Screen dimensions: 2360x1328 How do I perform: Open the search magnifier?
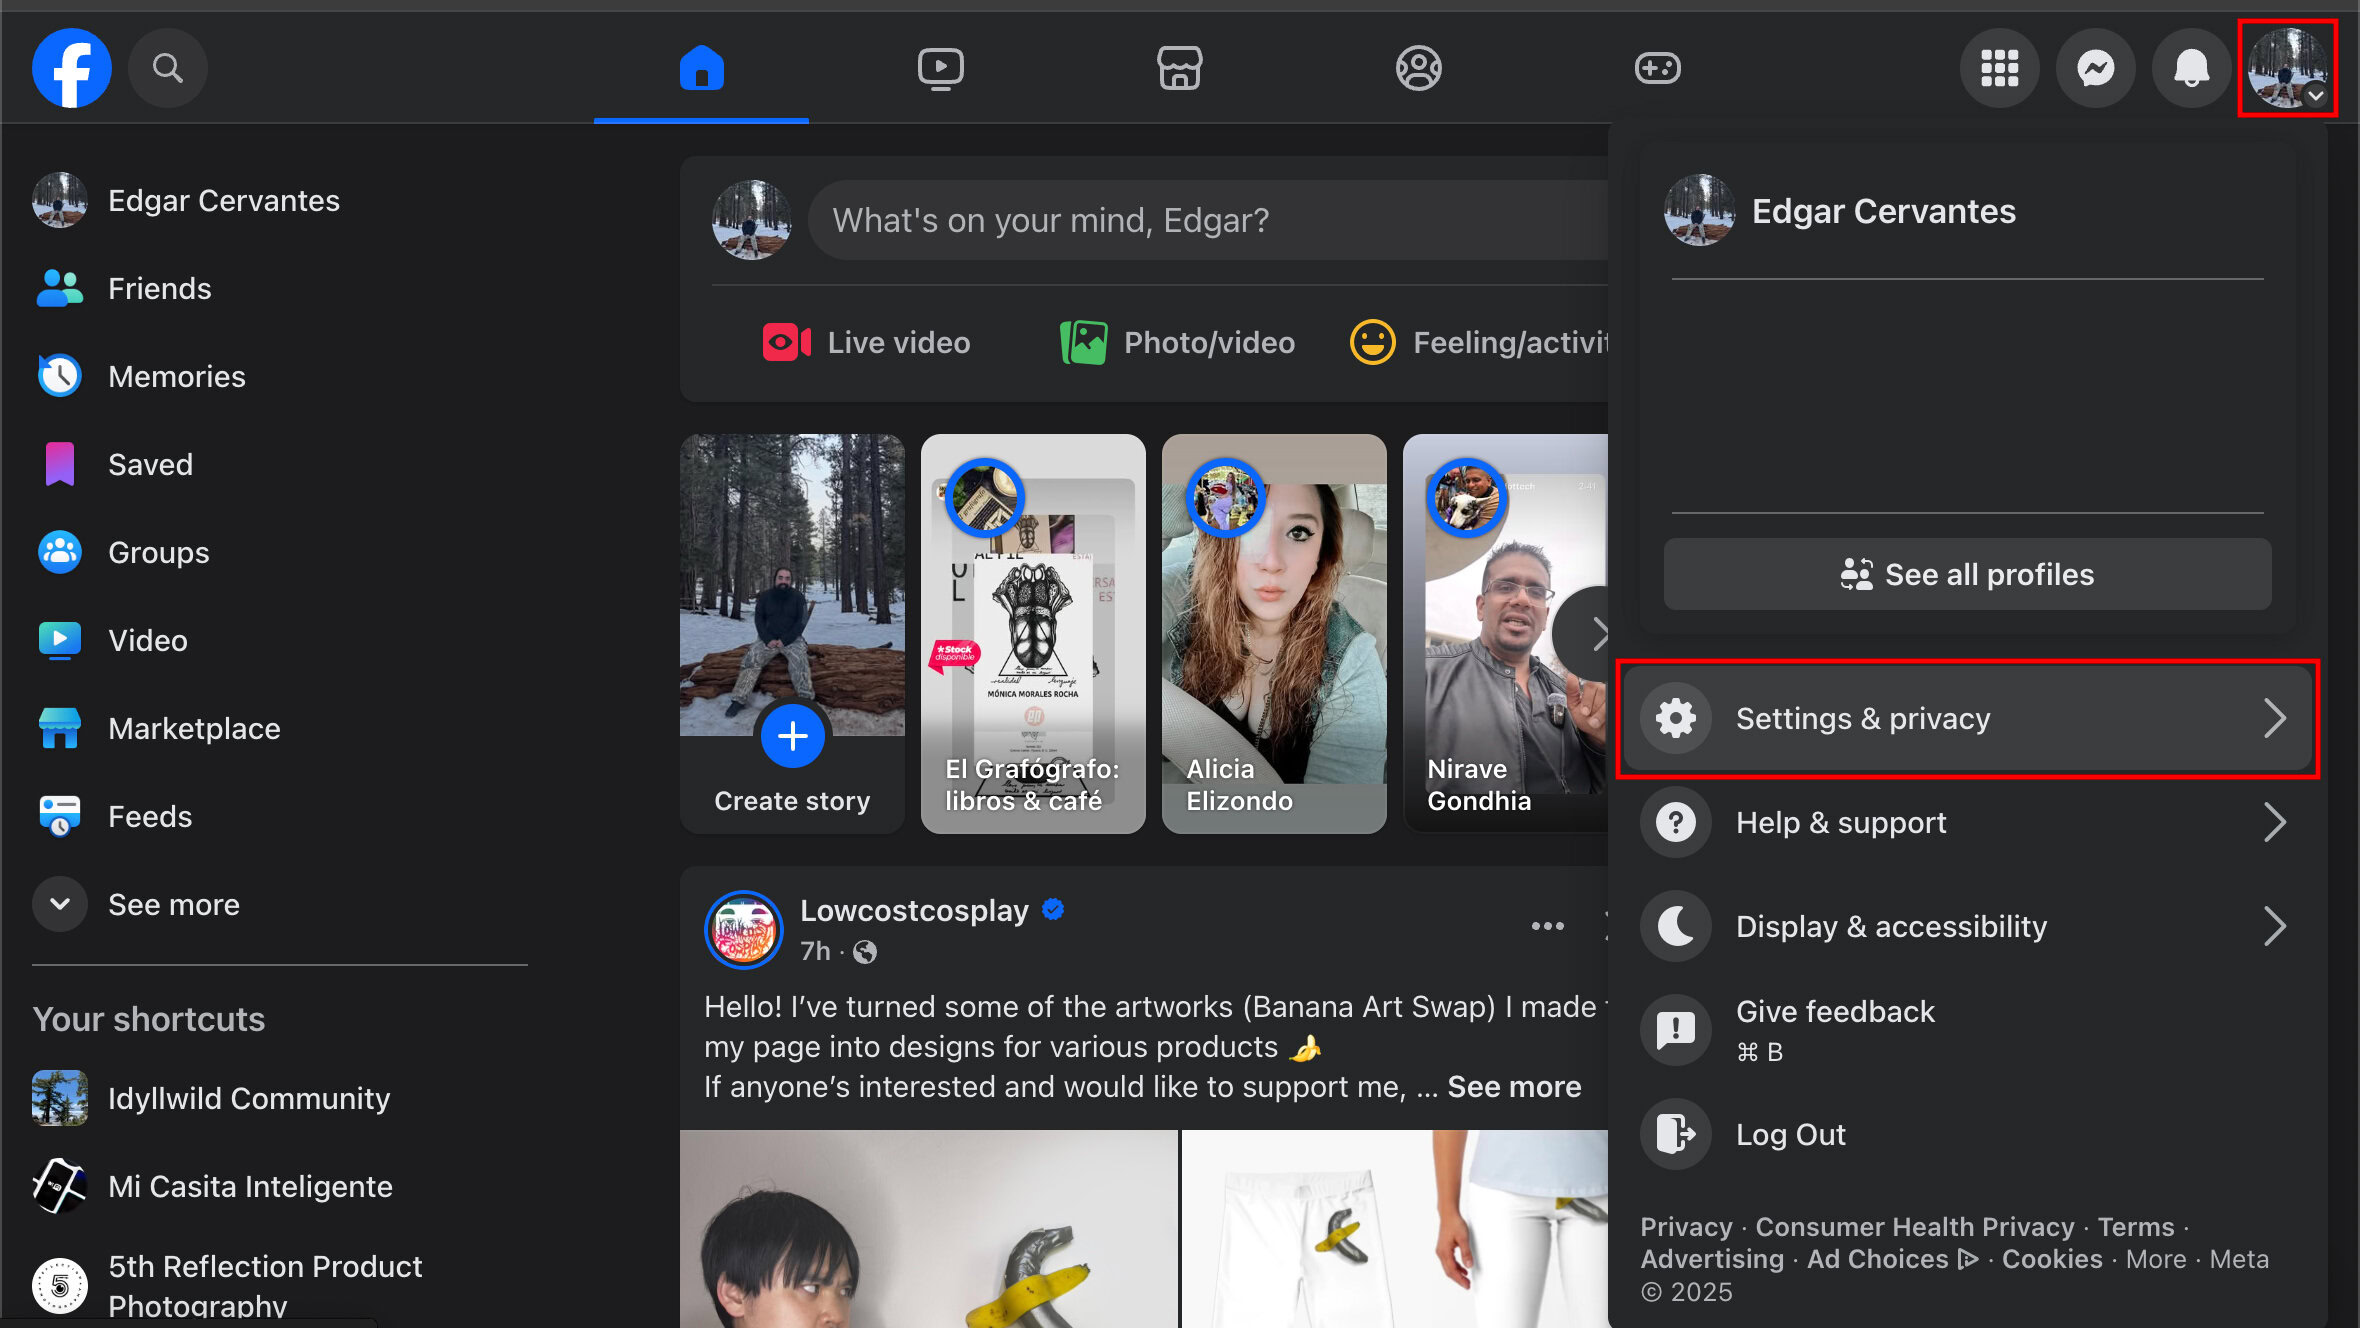coord(167,67)
